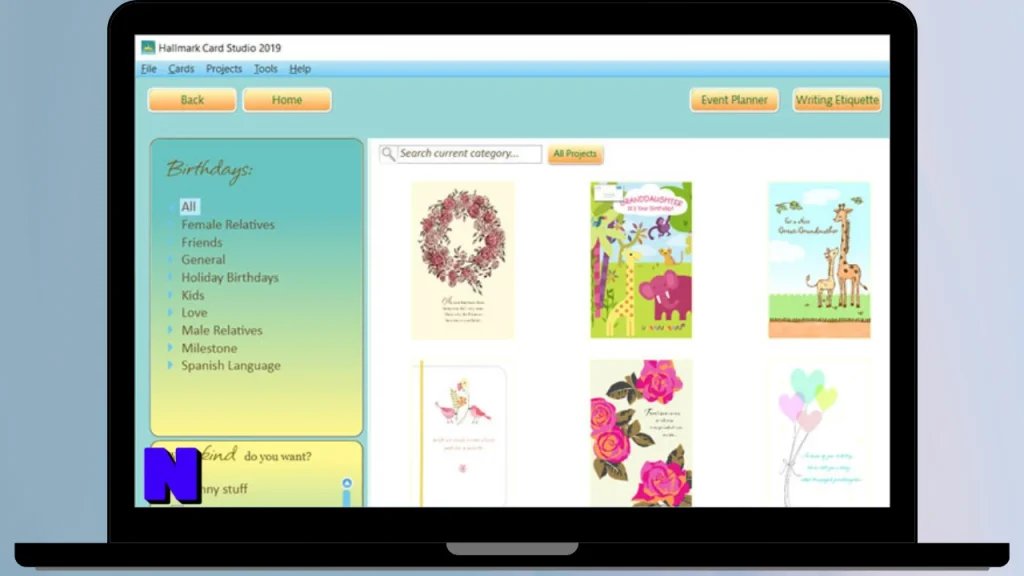1024x576 pixels.
Task: Open the Cards menu
Action: point(181,69)
